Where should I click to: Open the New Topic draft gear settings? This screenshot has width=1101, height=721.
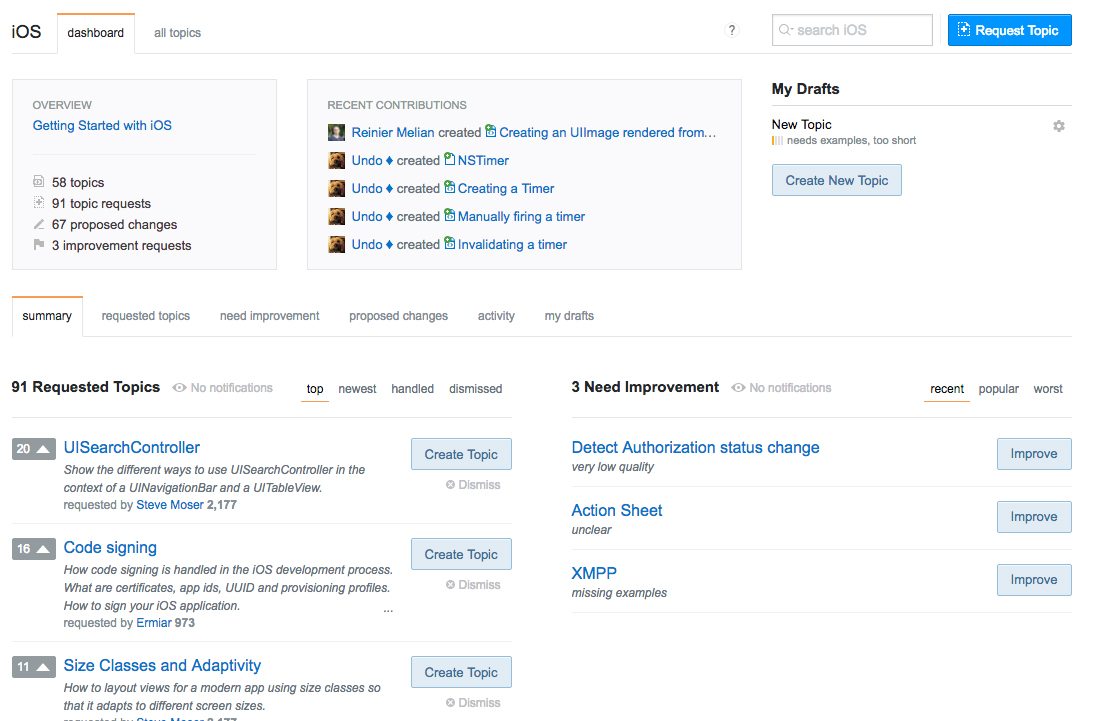coord(1059,126)
